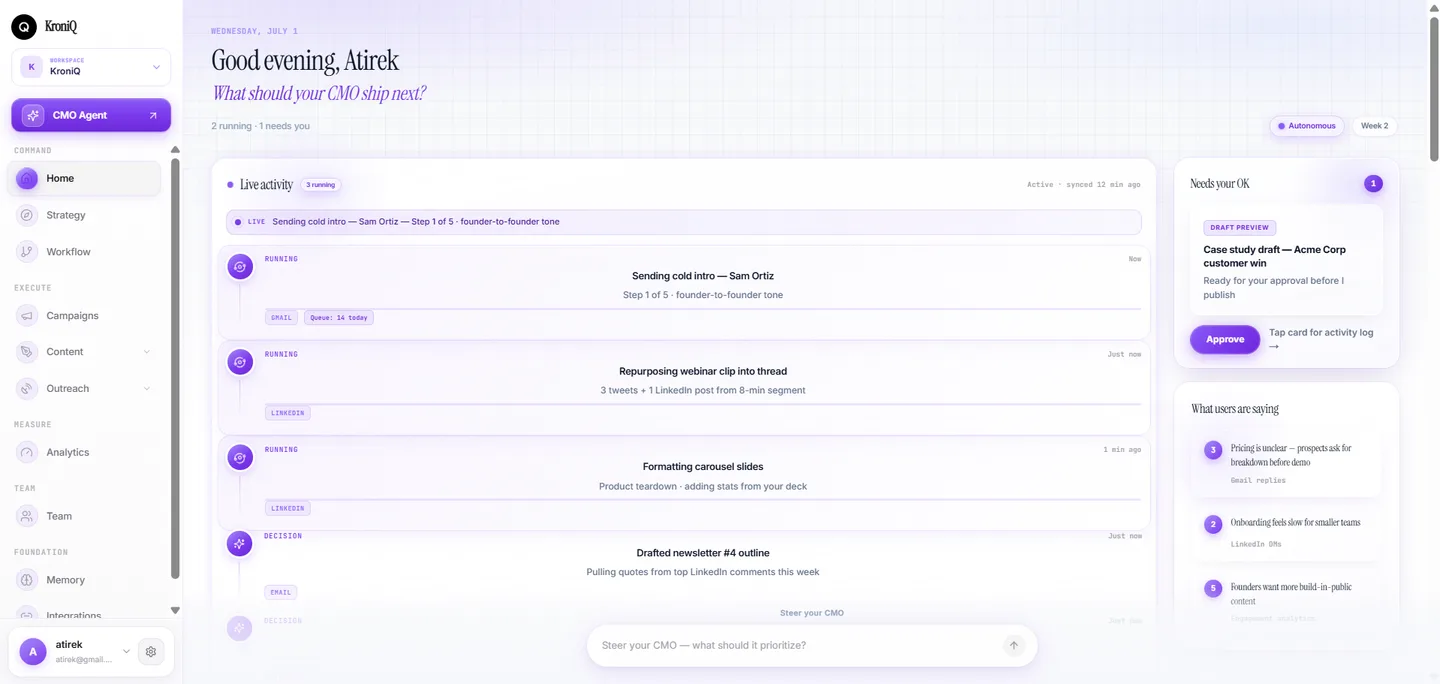Screen dimensions: 1440x684
Task: Click the Strategy compass icon
Action: click(x=27, y=215)
